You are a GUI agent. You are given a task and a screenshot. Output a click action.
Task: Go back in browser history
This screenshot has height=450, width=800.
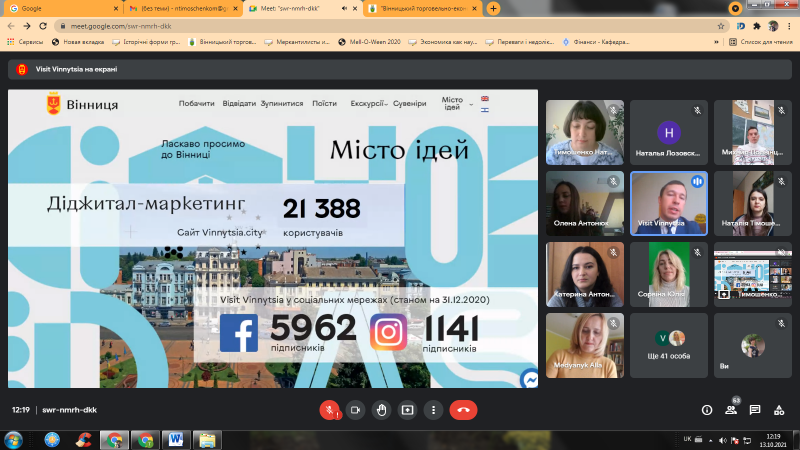(11, 26)
